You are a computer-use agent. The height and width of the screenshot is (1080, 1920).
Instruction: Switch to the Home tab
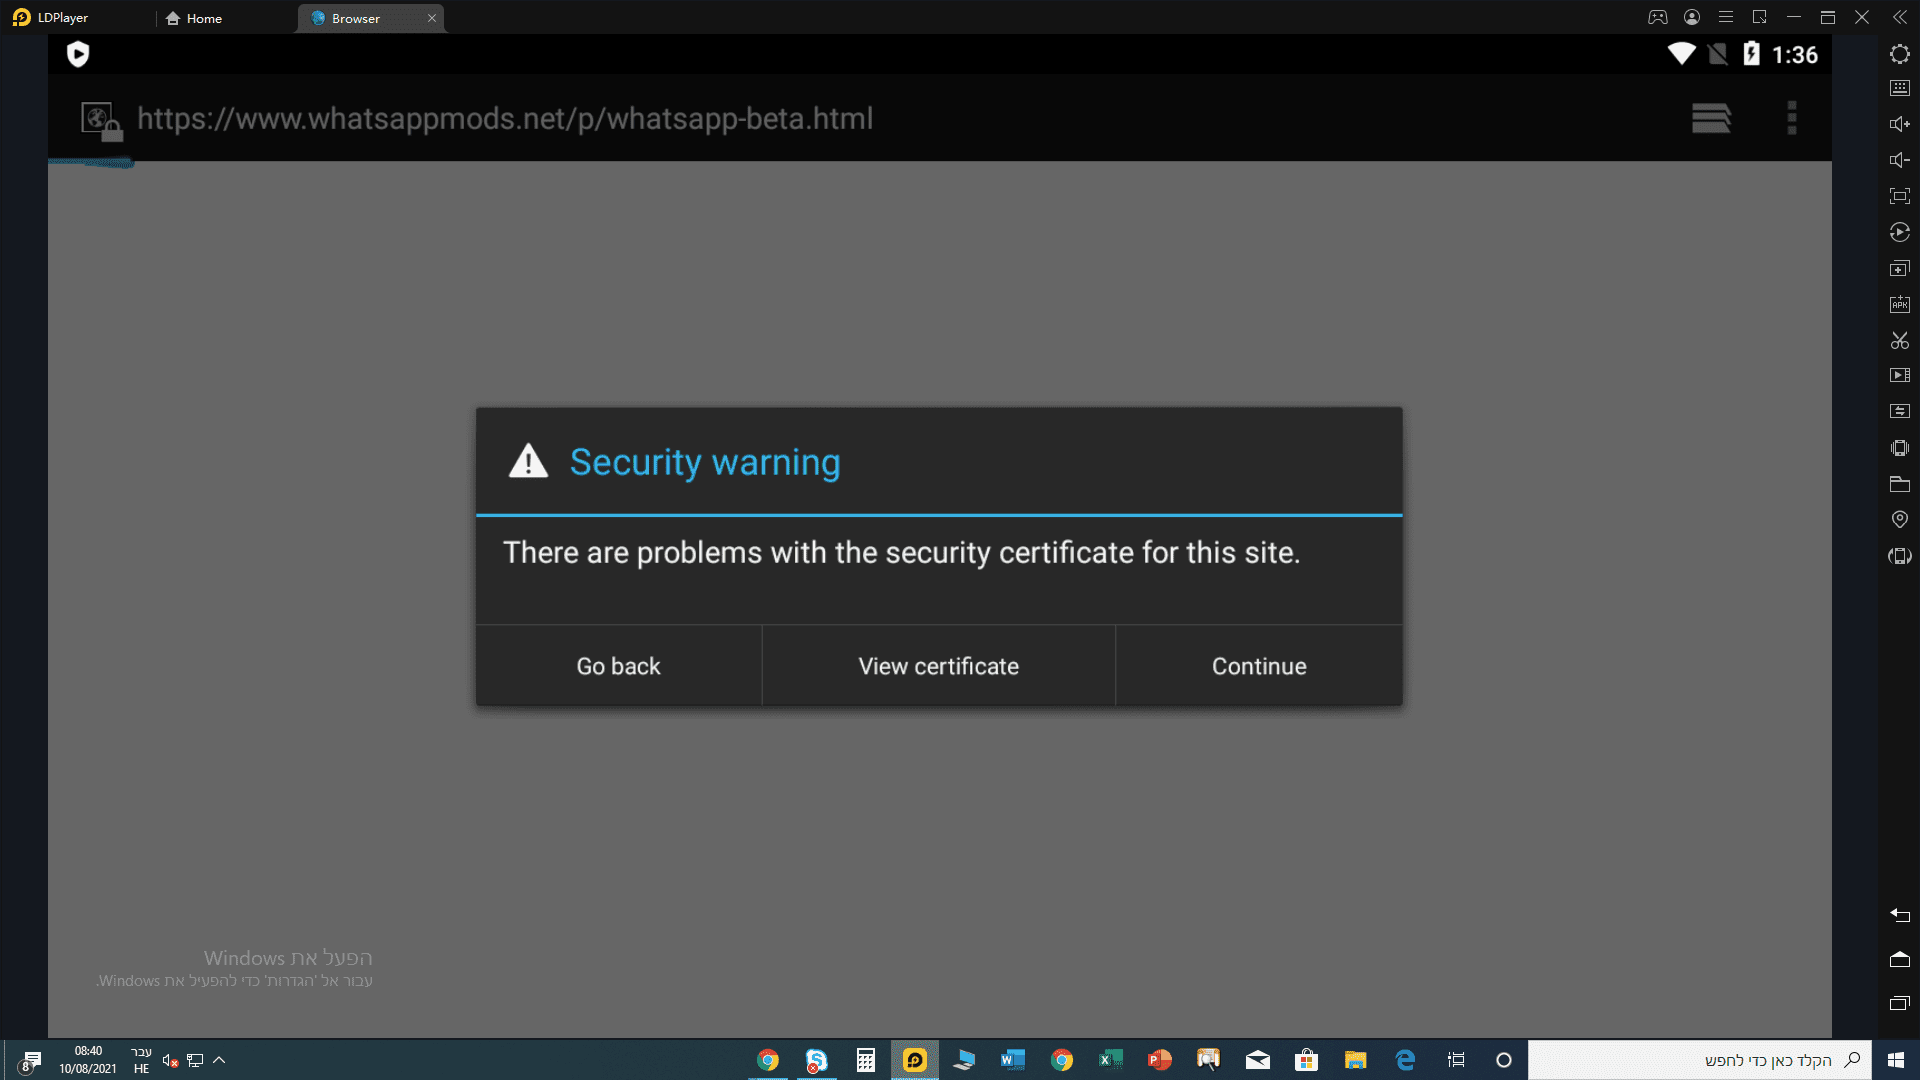pyautogui.click(x=194, y=18)
